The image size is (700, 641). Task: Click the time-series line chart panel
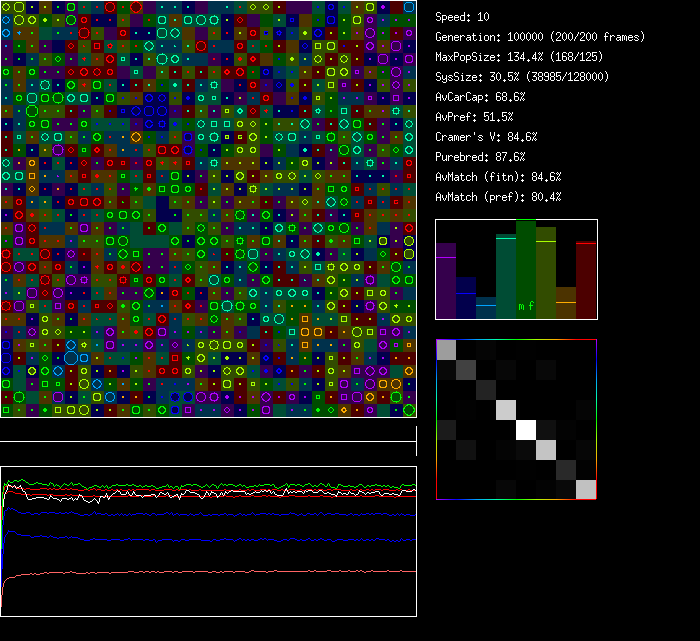[208, 541]
